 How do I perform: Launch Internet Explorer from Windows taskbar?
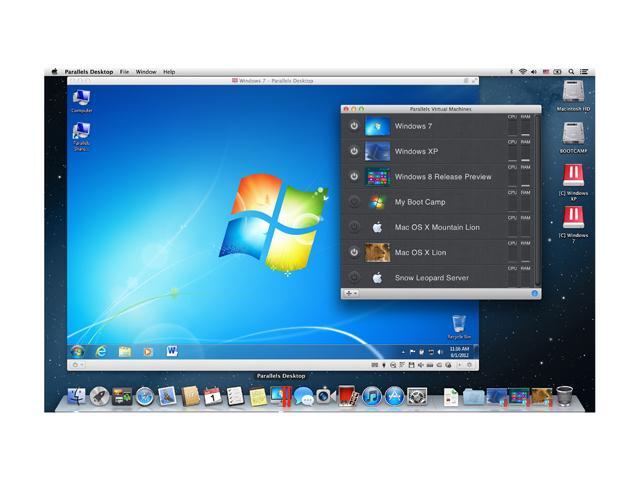[x=101, y=351]
